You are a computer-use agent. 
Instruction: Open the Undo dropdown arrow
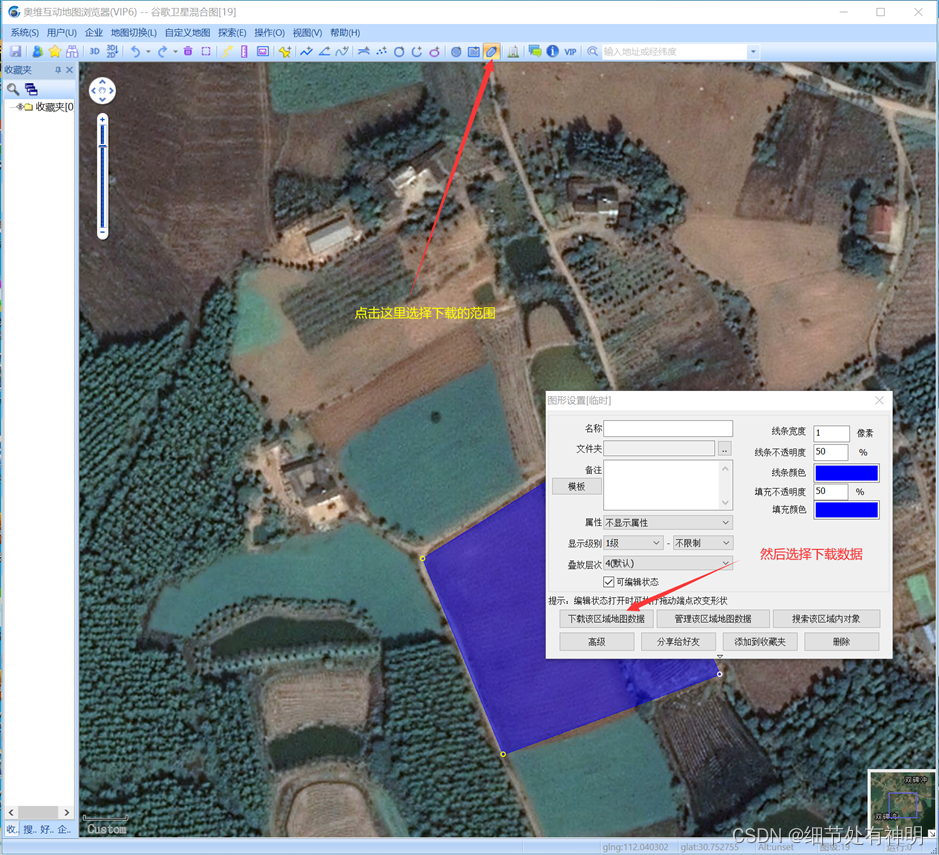[x=149, y=52]
